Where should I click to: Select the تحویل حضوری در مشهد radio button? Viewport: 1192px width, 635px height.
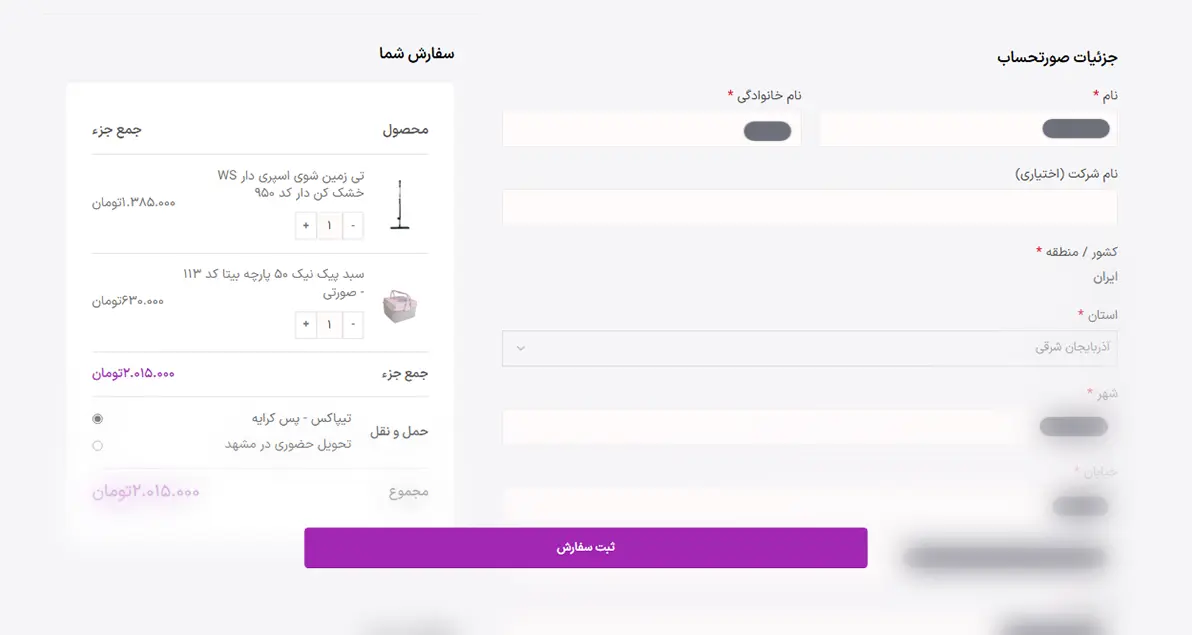[x=97, y=446]
